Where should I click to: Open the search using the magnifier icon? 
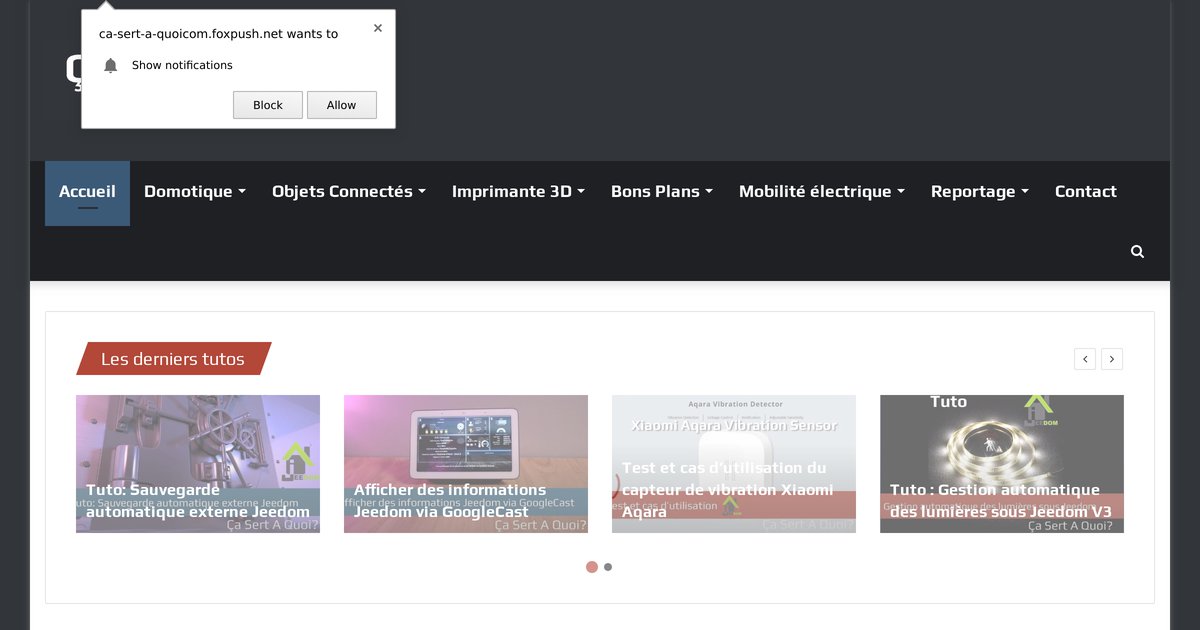pos(1137,251)
